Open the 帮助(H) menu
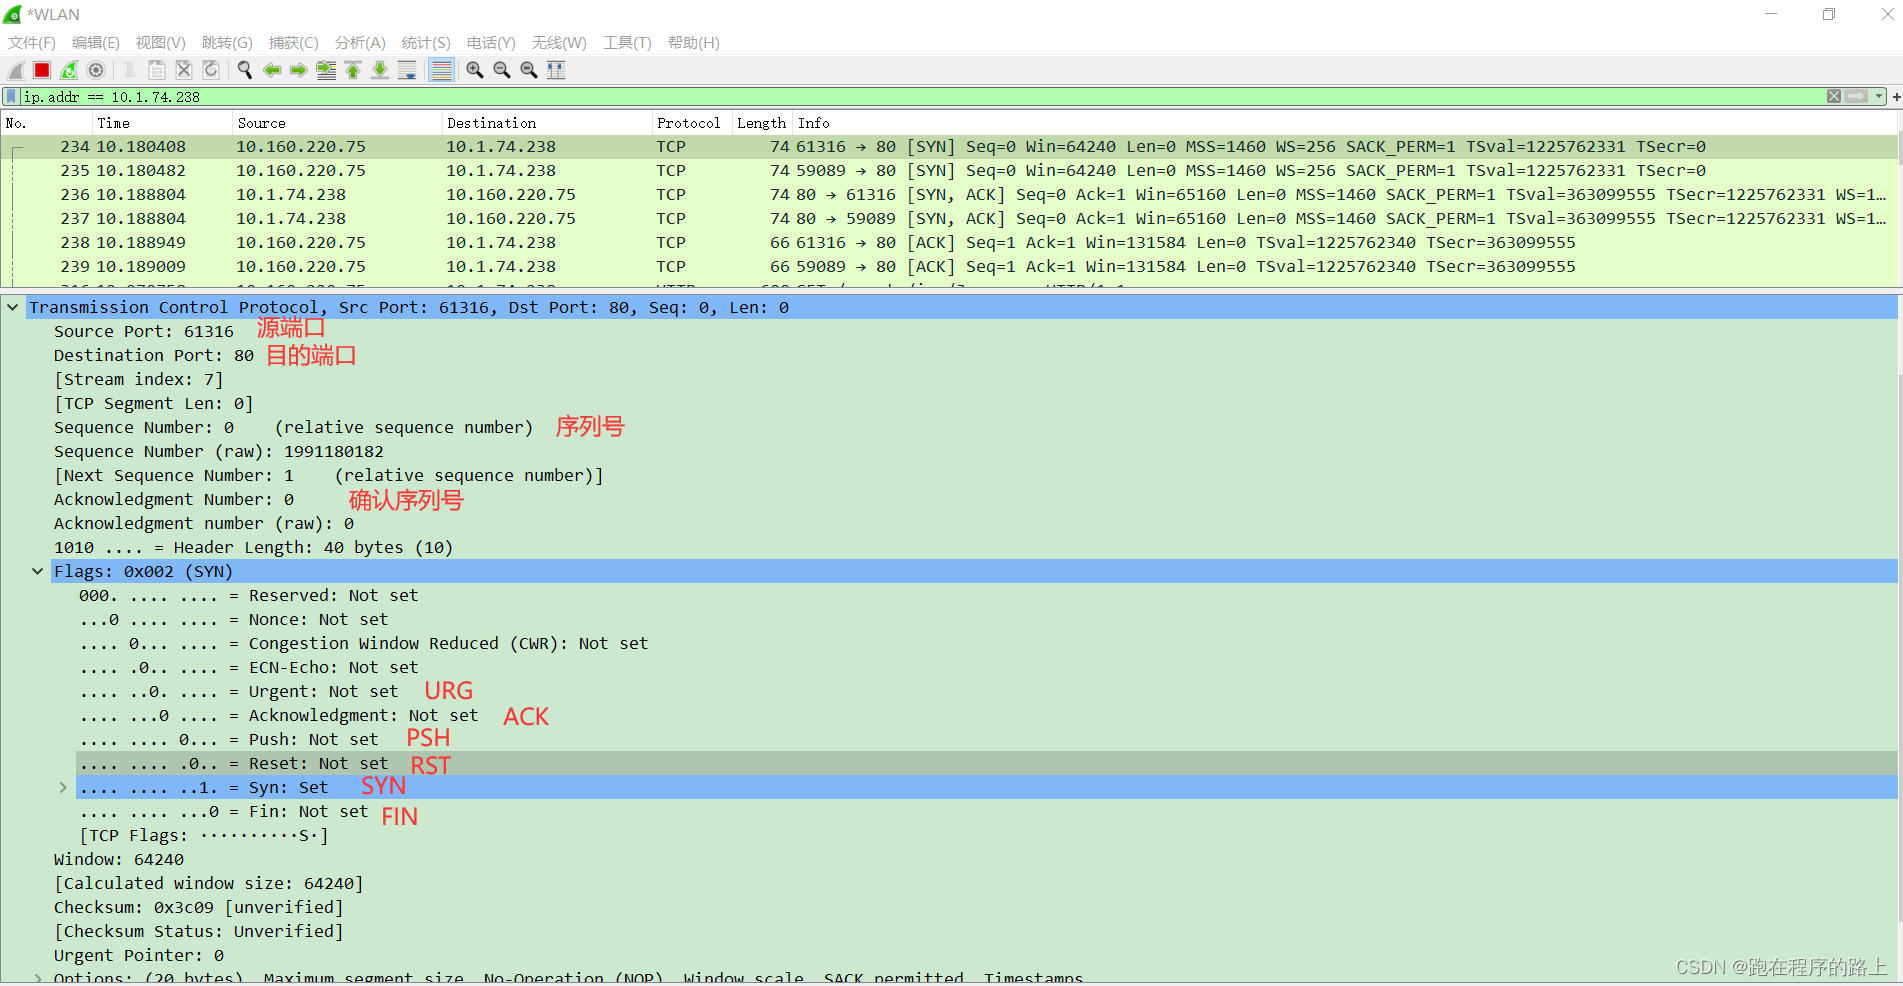This screenshot has height=986, width=1903. click(x=694, y=43)
